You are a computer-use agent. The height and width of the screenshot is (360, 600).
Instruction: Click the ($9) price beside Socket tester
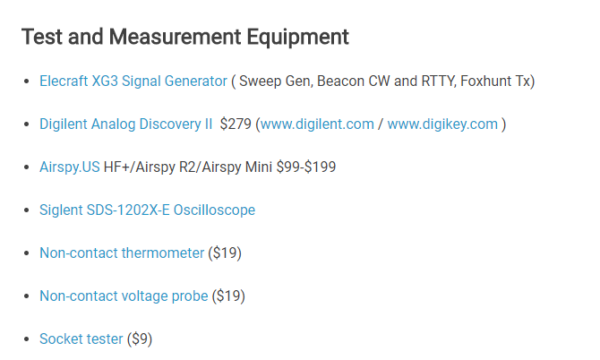pyautogui.click(x=140, y=339)
